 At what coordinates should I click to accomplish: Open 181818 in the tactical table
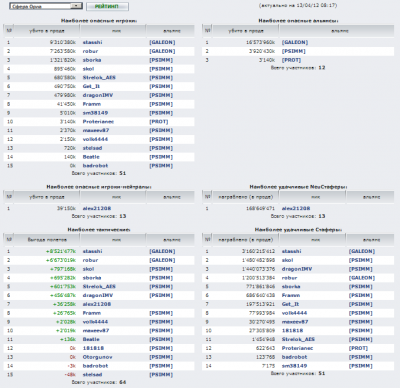[93, 348]
